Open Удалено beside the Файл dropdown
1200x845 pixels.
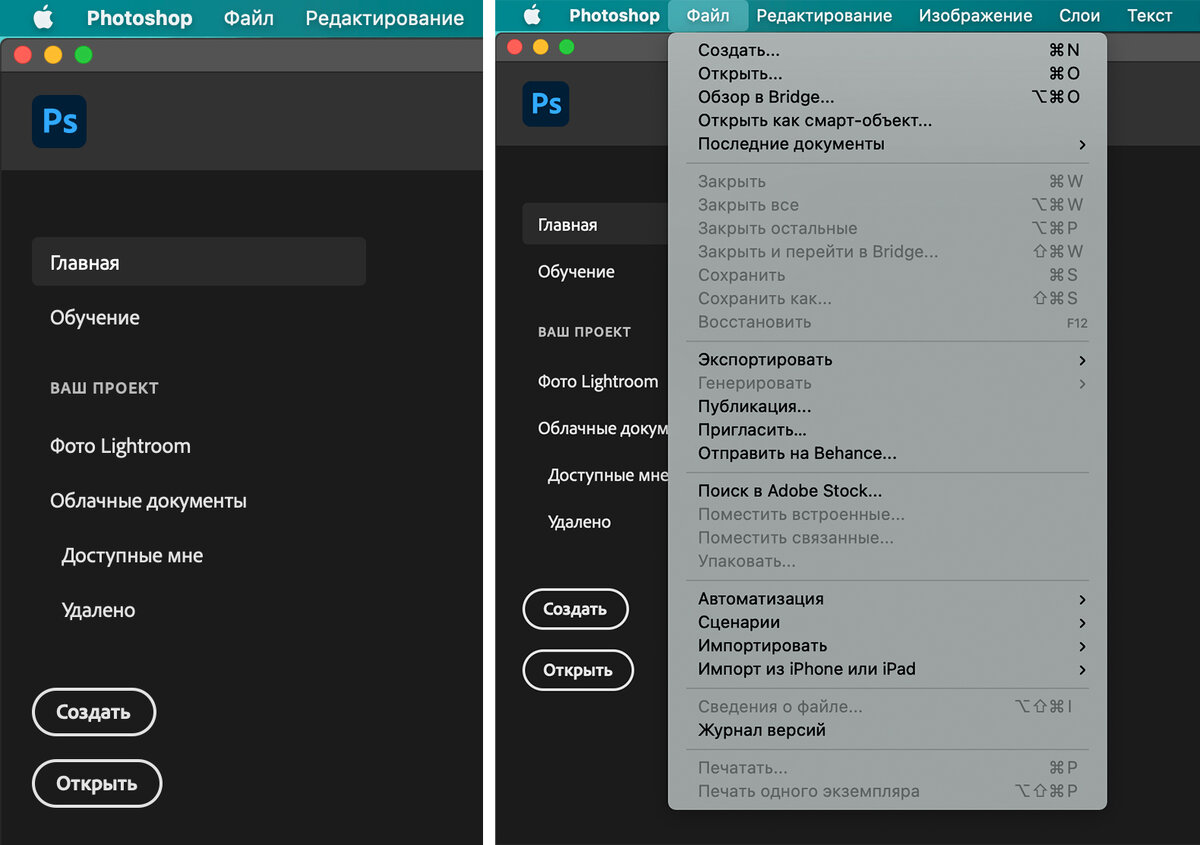[x=579, y=522]
